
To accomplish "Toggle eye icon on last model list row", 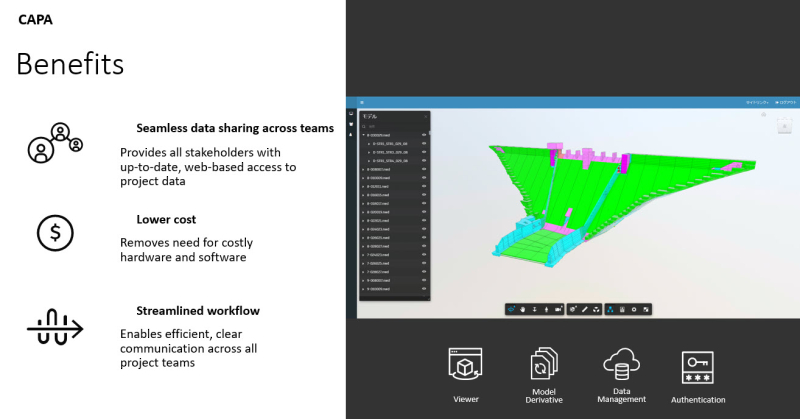I will click(x=425, y=289).
